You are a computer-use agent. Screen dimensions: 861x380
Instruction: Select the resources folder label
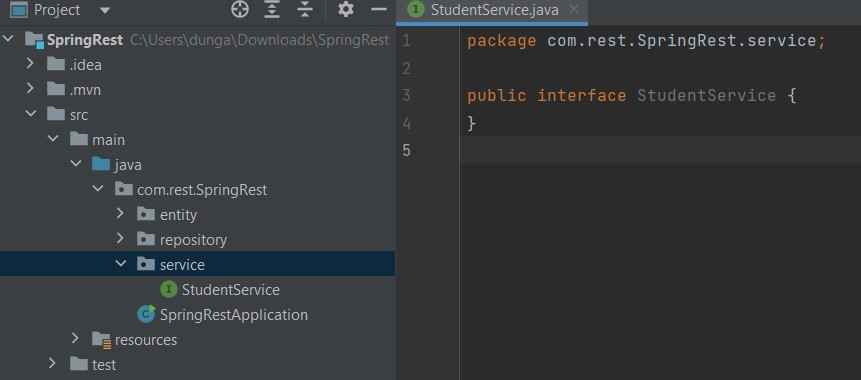pyautogui.click(x=146, y=340)
